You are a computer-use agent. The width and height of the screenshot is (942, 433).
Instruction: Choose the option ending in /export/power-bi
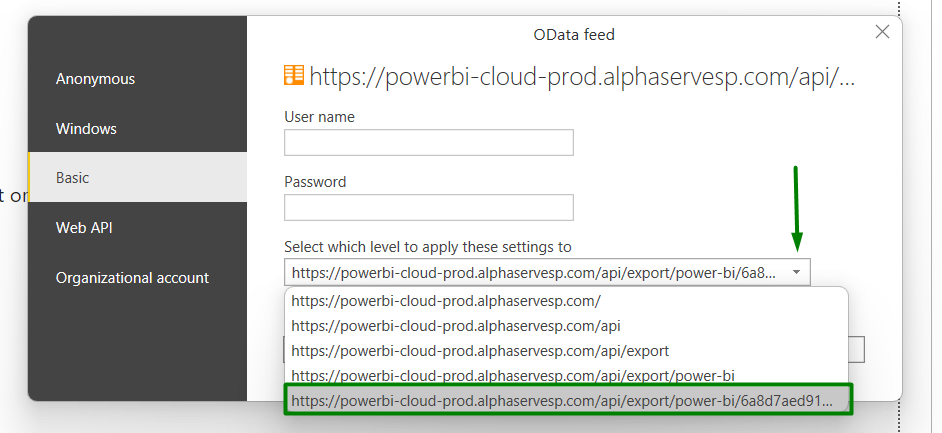(512, 376)
